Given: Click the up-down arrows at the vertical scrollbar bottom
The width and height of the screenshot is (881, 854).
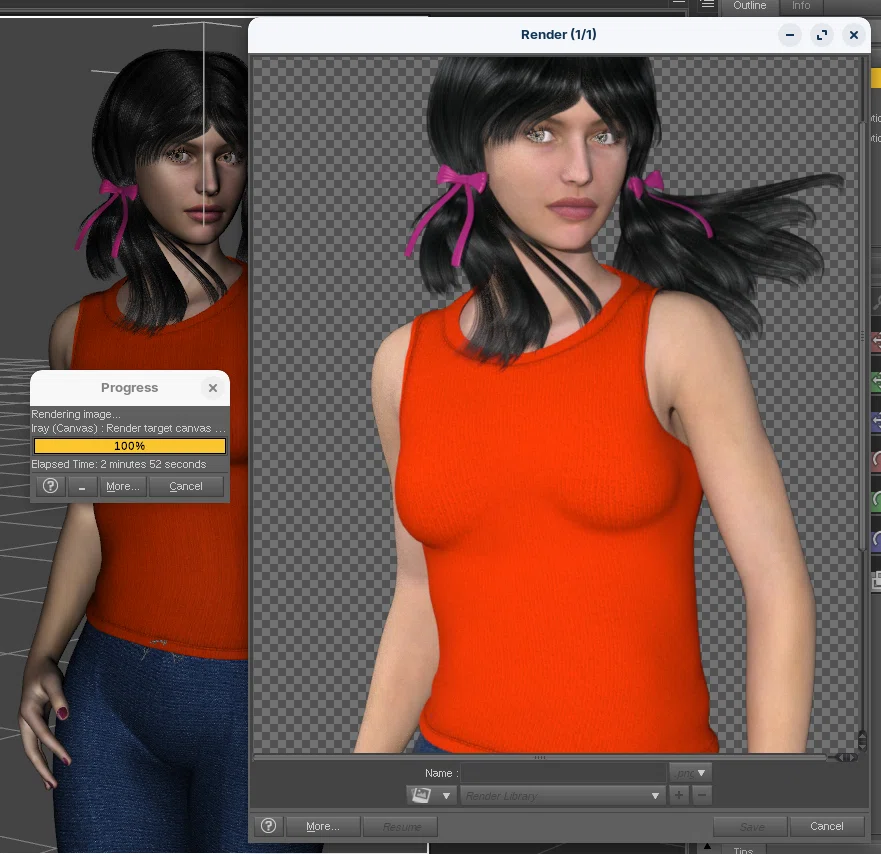Looking at the screenshot, I should click(862, 740).
